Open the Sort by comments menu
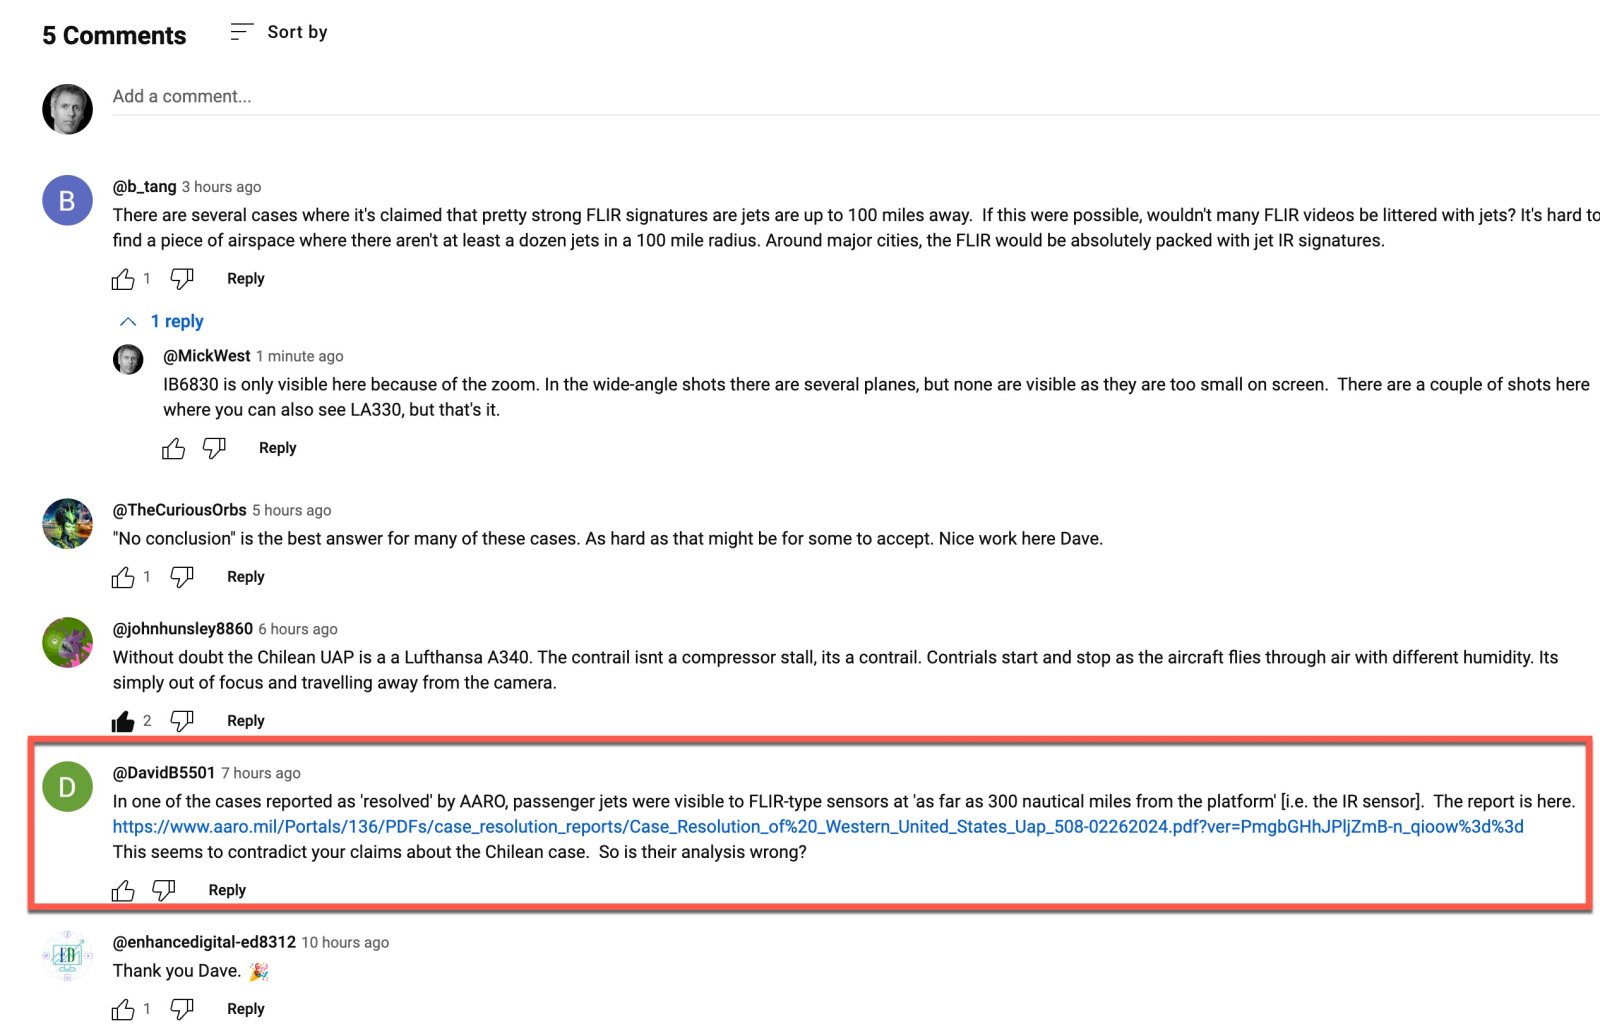The width and height of the screenshot is (1600, 1026). click(x=279, y=33)
